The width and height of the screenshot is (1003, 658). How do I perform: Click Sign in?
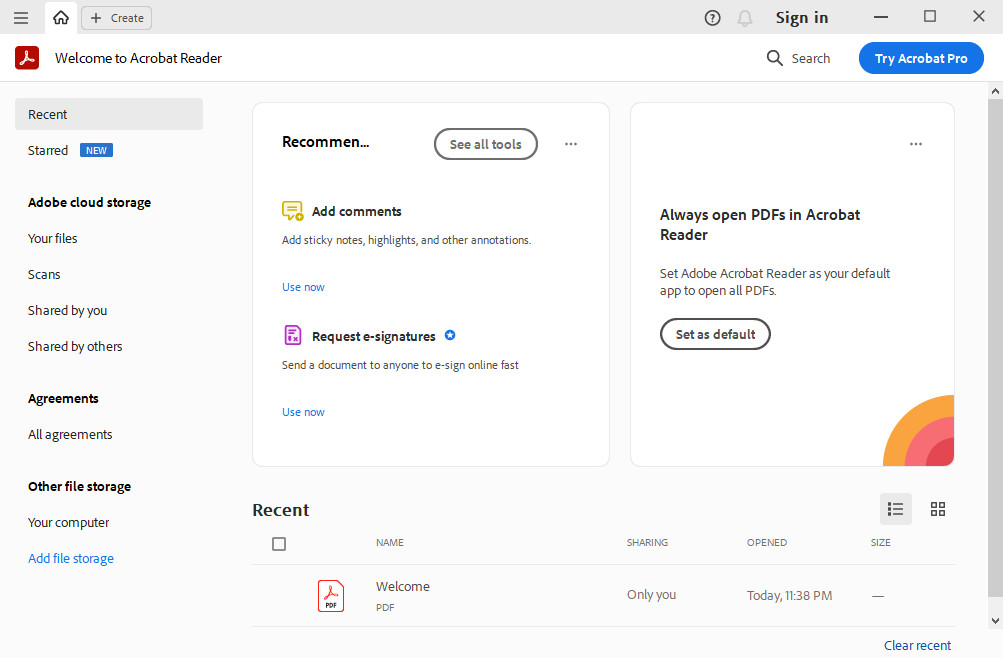point(802,18)
